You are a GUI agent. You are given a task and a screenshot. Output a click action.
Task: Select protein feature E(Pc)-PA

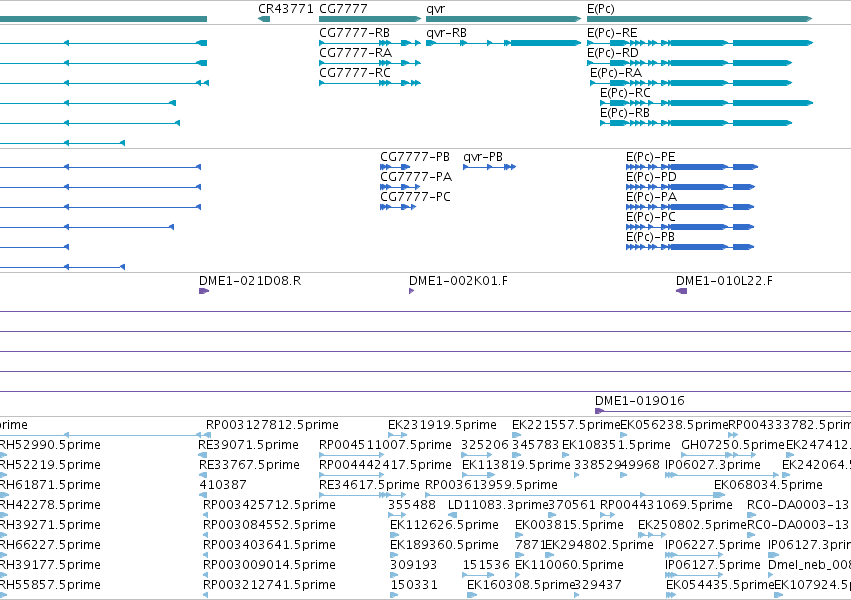[652, 197]
